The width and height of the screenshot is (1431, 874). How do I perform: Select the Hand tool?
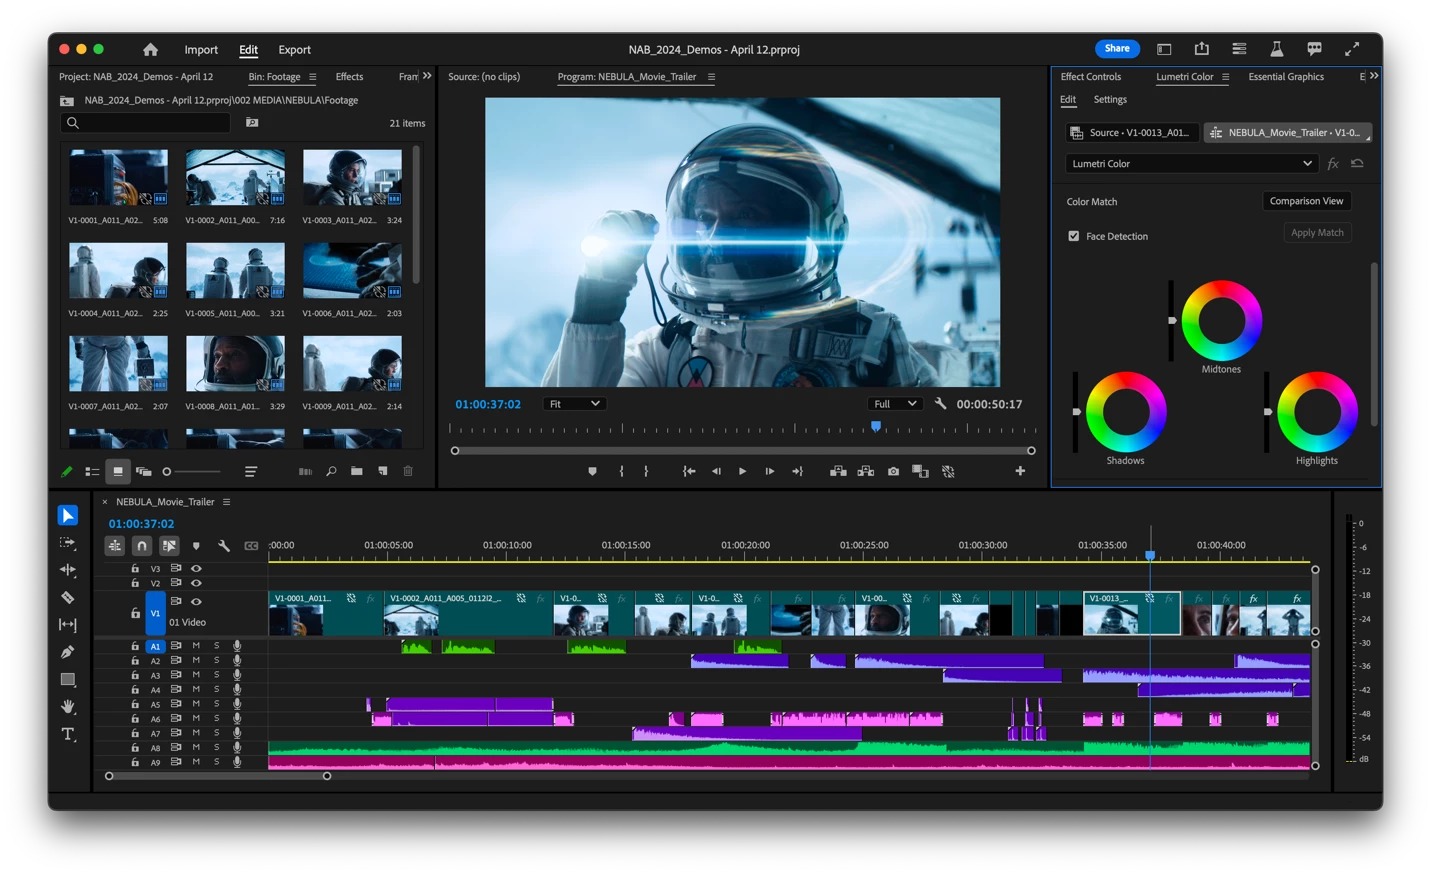click(x=67, y=707)
